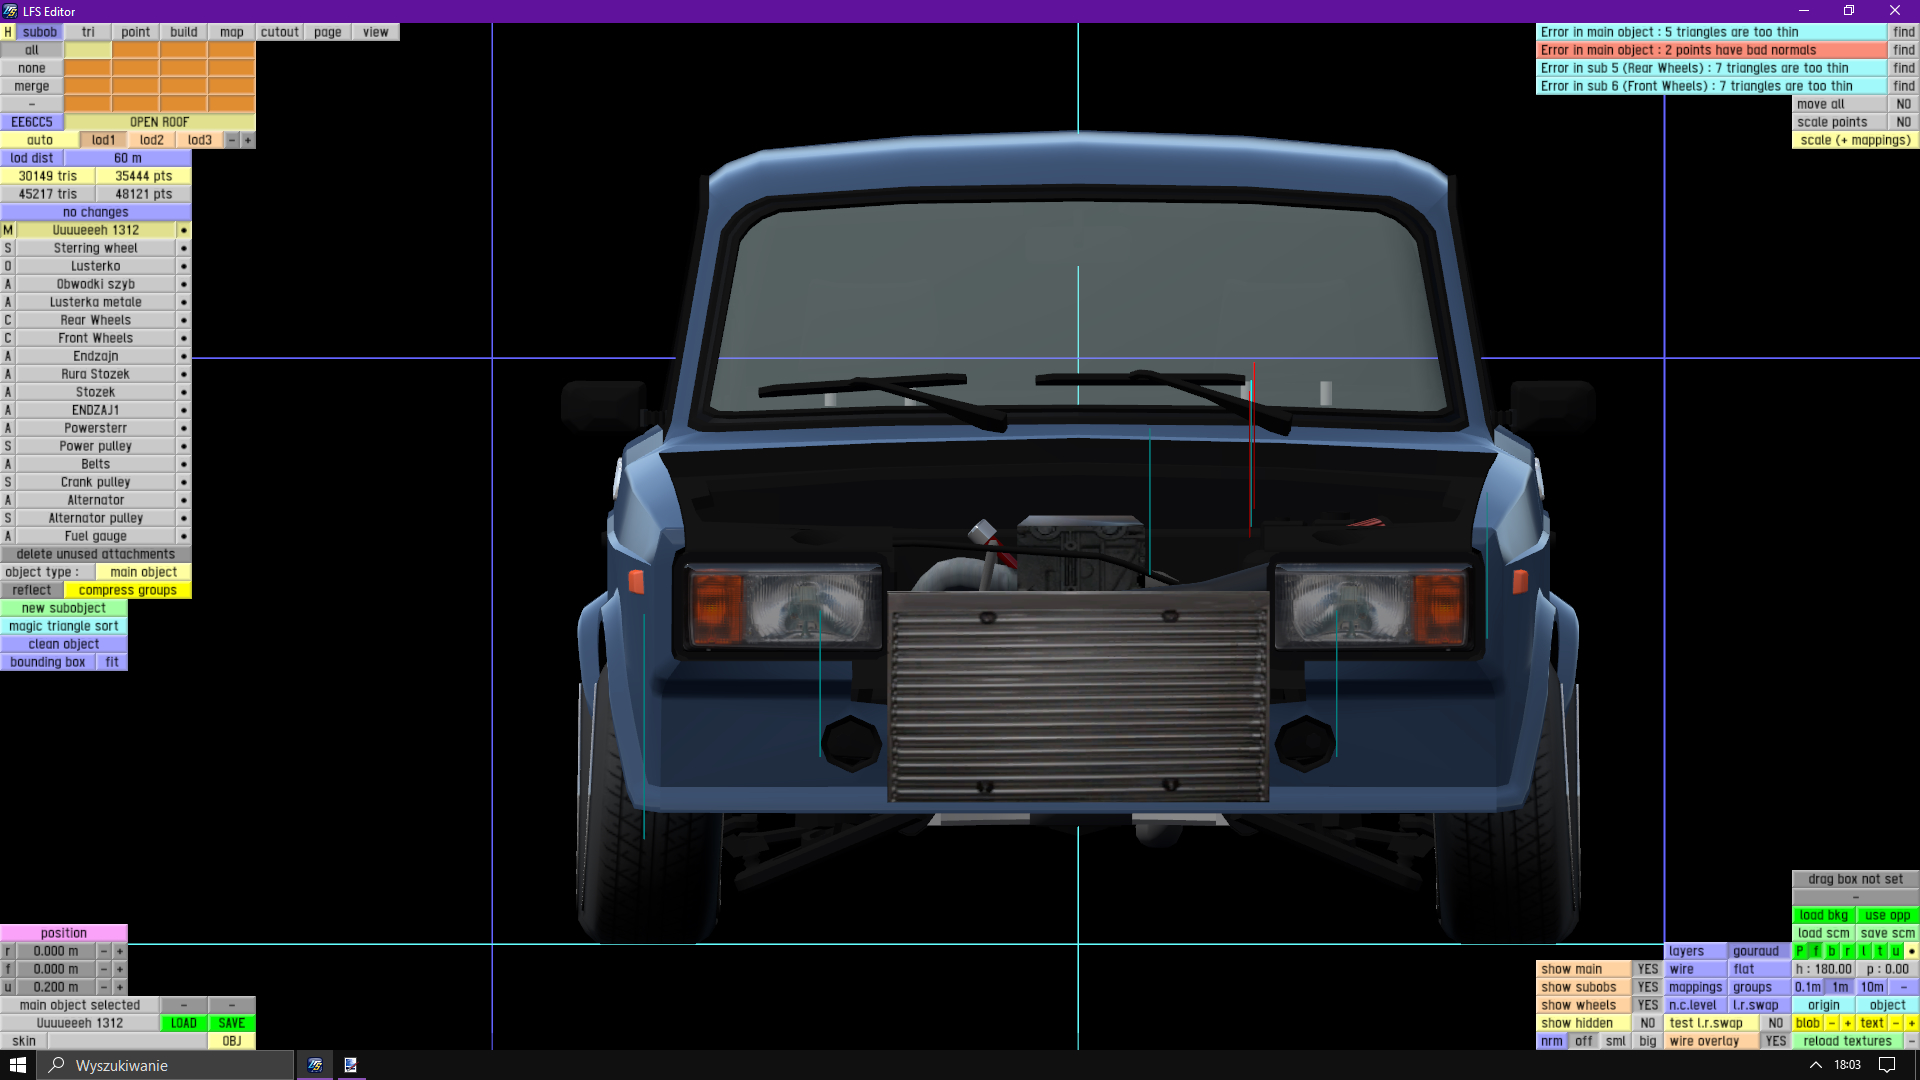Open the tri editing mode tab
This screenshot has width=1920, height=1080.
coord(88,32)
